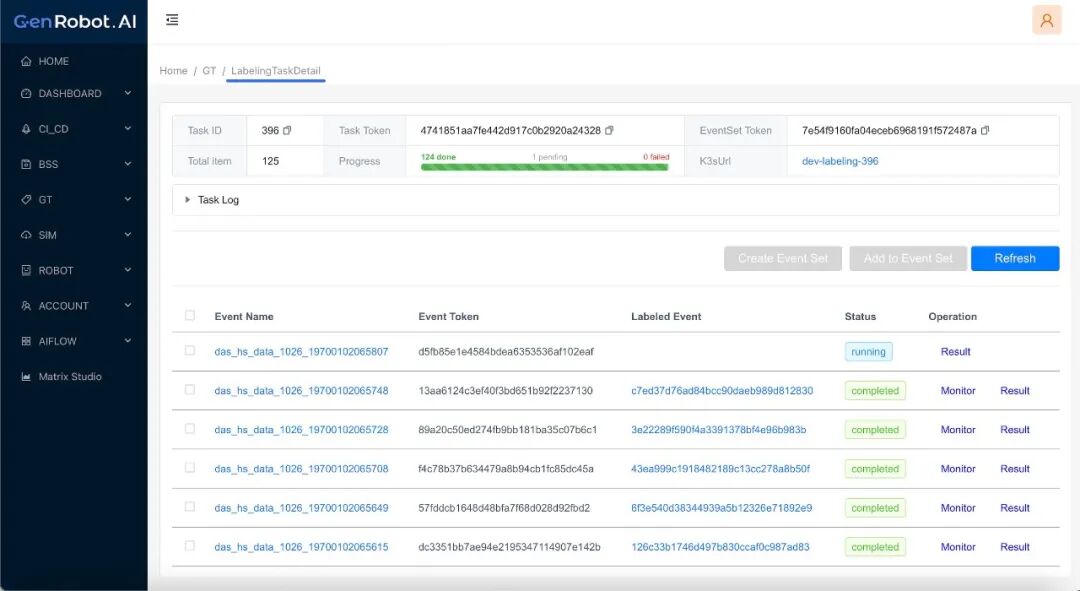The height and width of the screenshot is (591, 1080).
Task: Click the Matrix Studio chart icon
Action: [27, 377]
